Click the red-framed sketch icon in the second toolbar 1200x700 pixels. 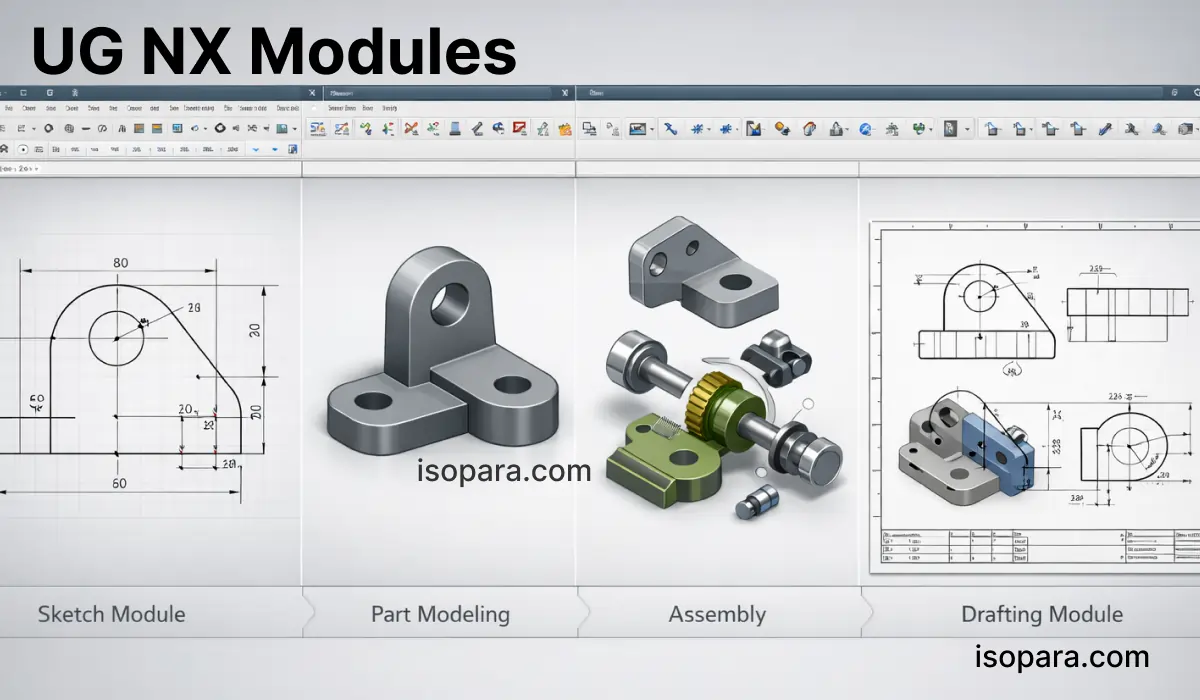tap(520, 128)
